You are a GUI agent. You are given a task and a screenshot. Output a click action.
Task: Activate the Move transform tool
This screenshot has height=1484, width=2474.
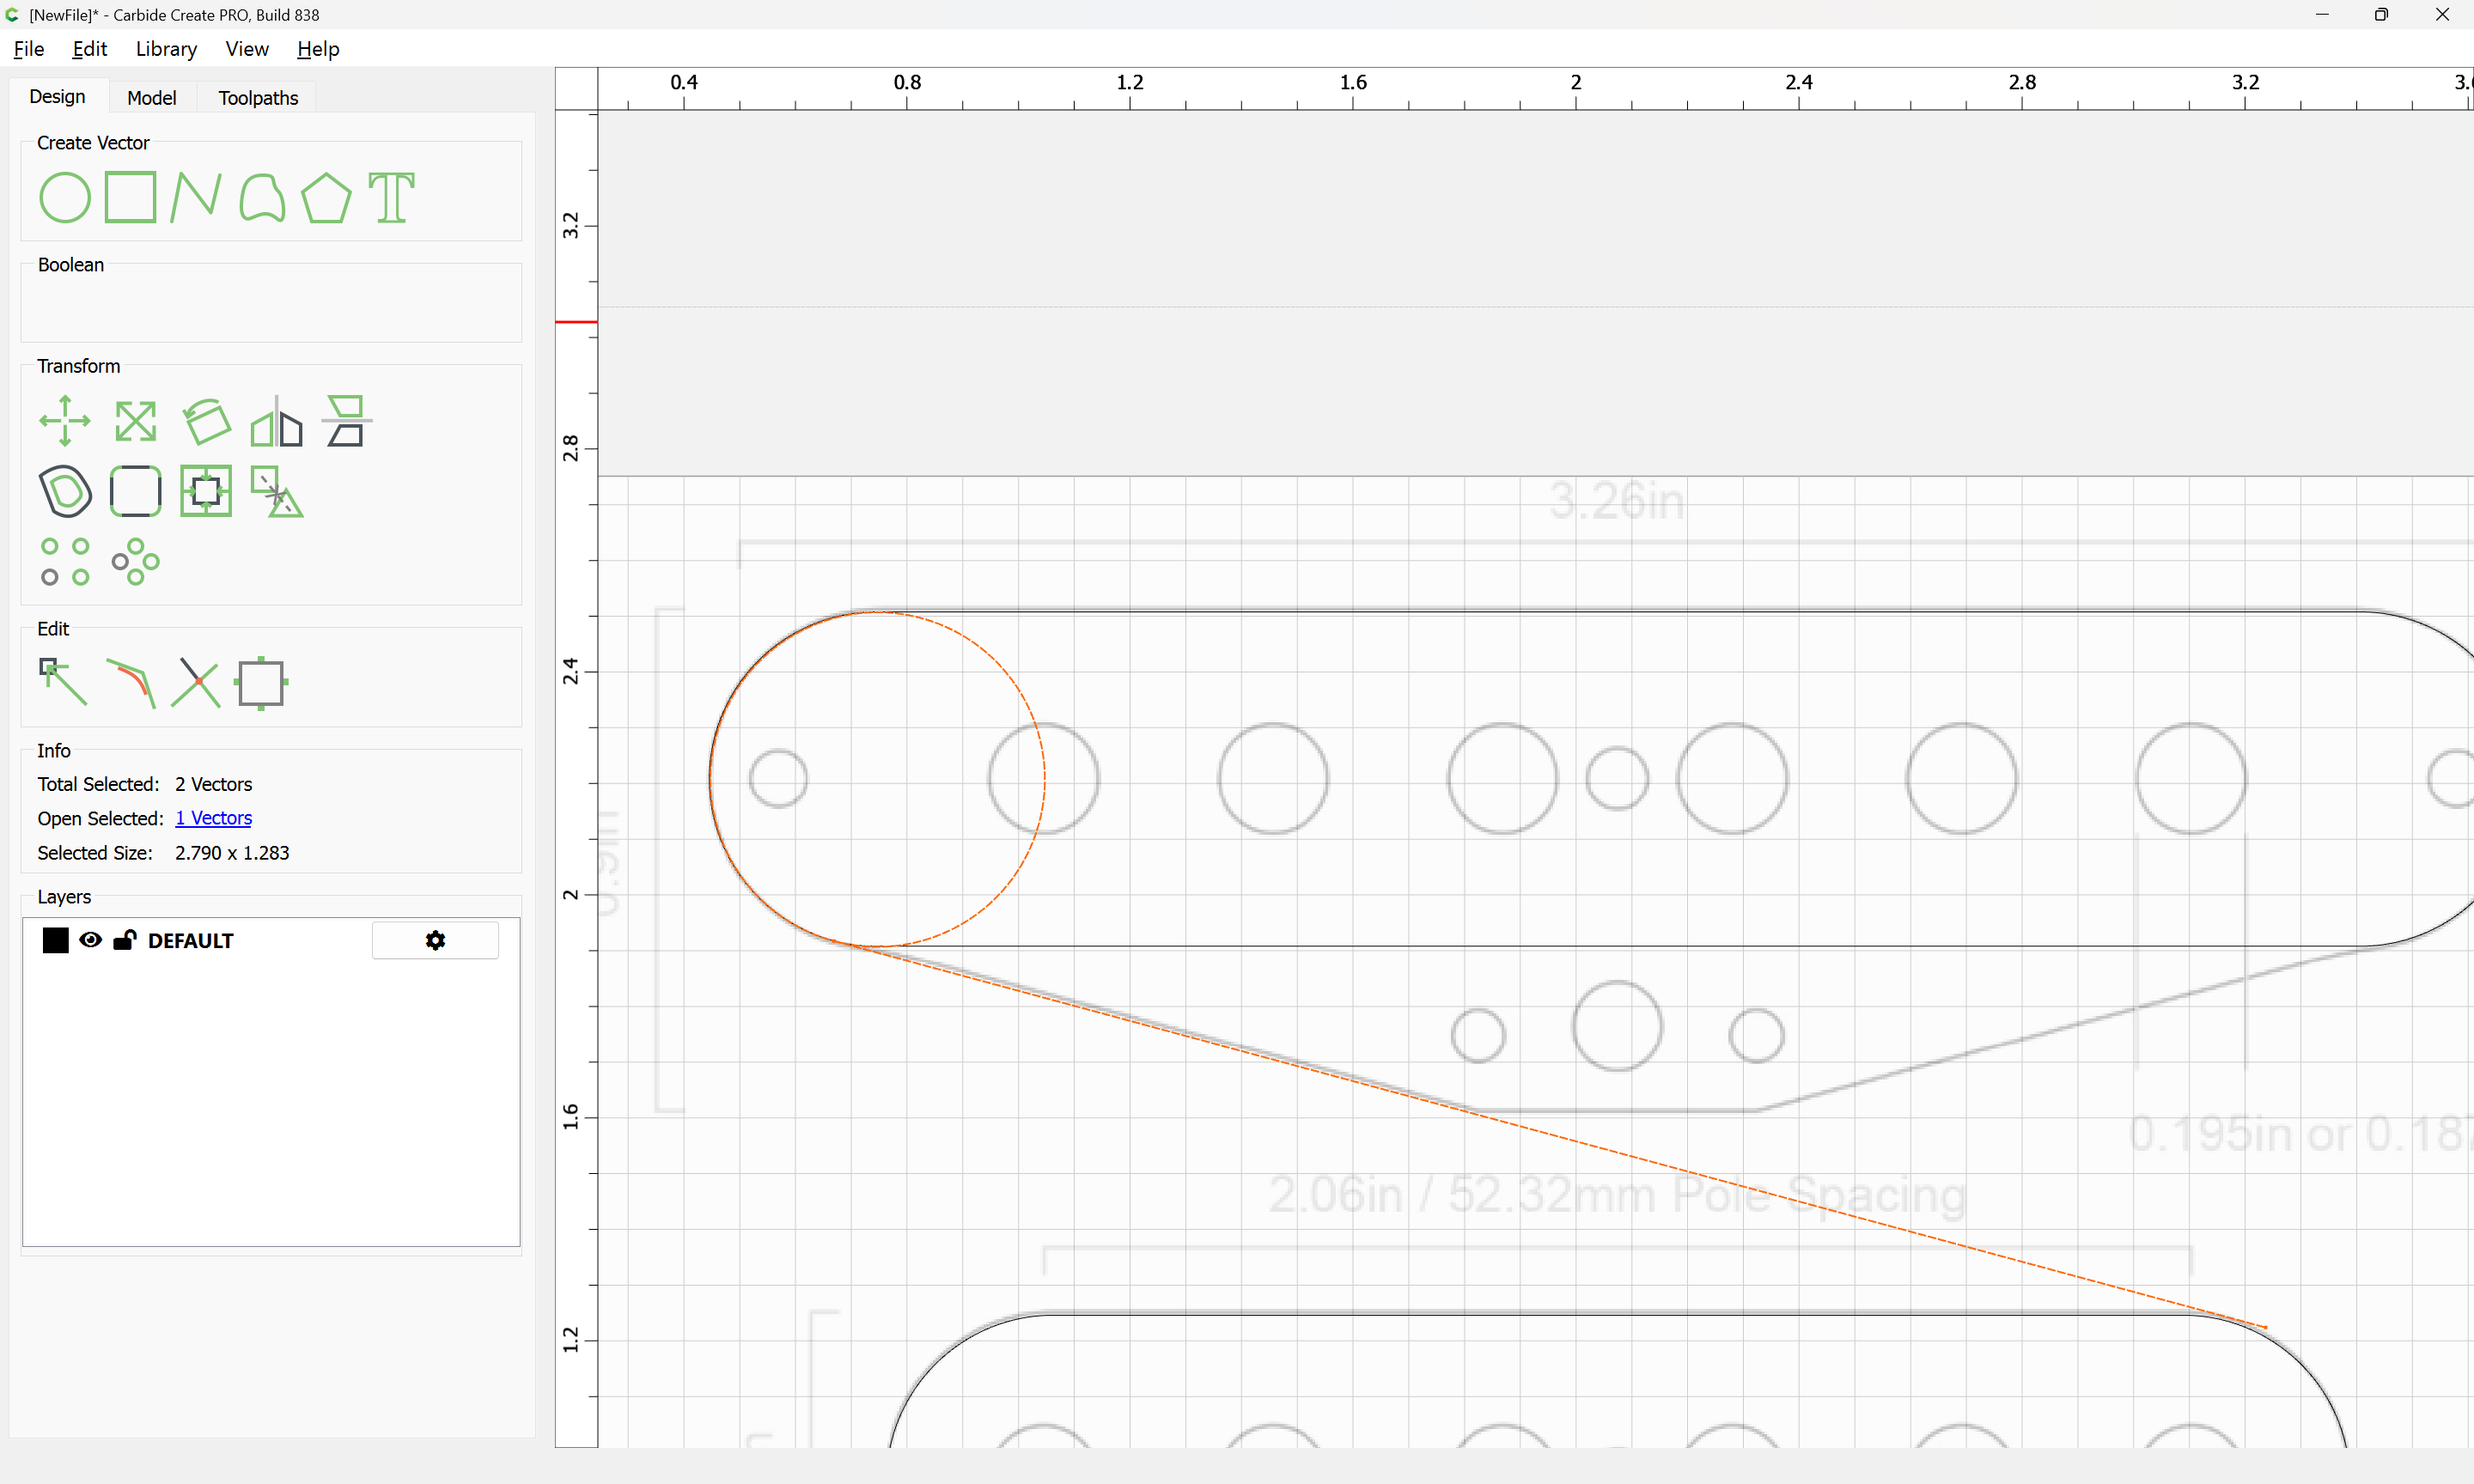point(65,421)
